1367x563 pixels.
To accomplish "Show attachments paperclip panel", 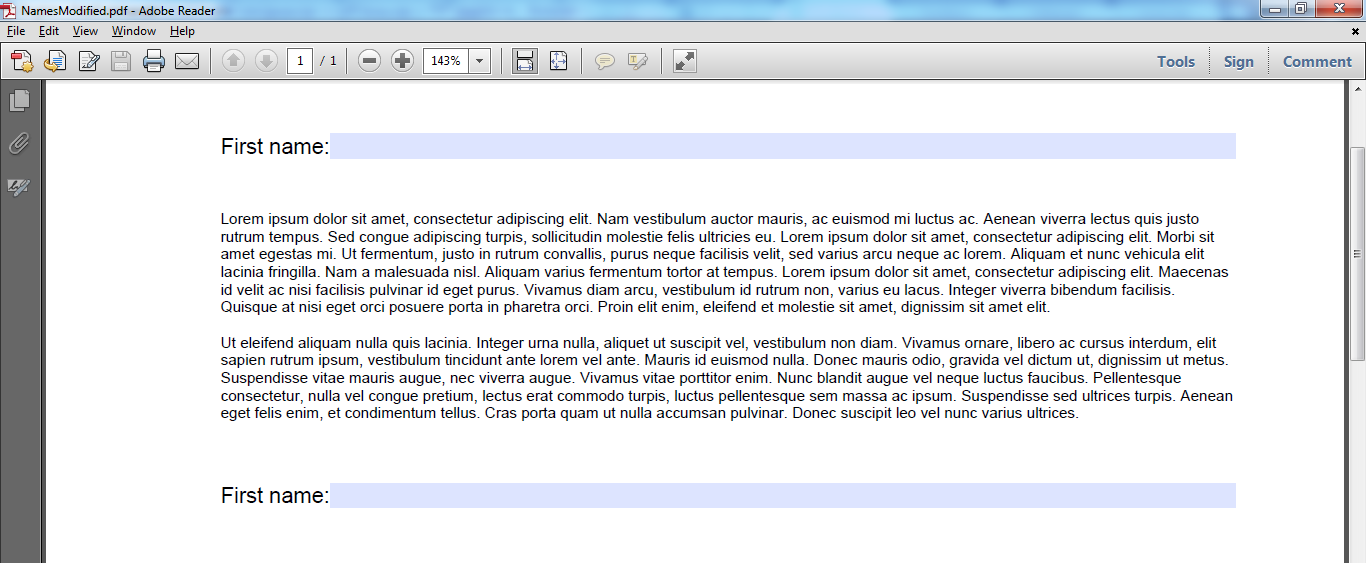I will (x=19, y=144).
